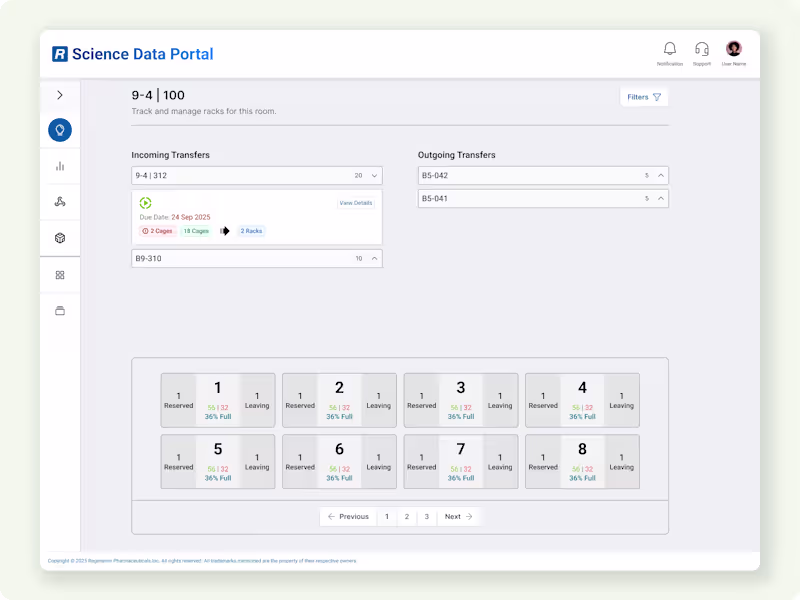The image size is (800, 600).
Task: Click the 9-4 | 100 room title
Action: pos(158,95)
